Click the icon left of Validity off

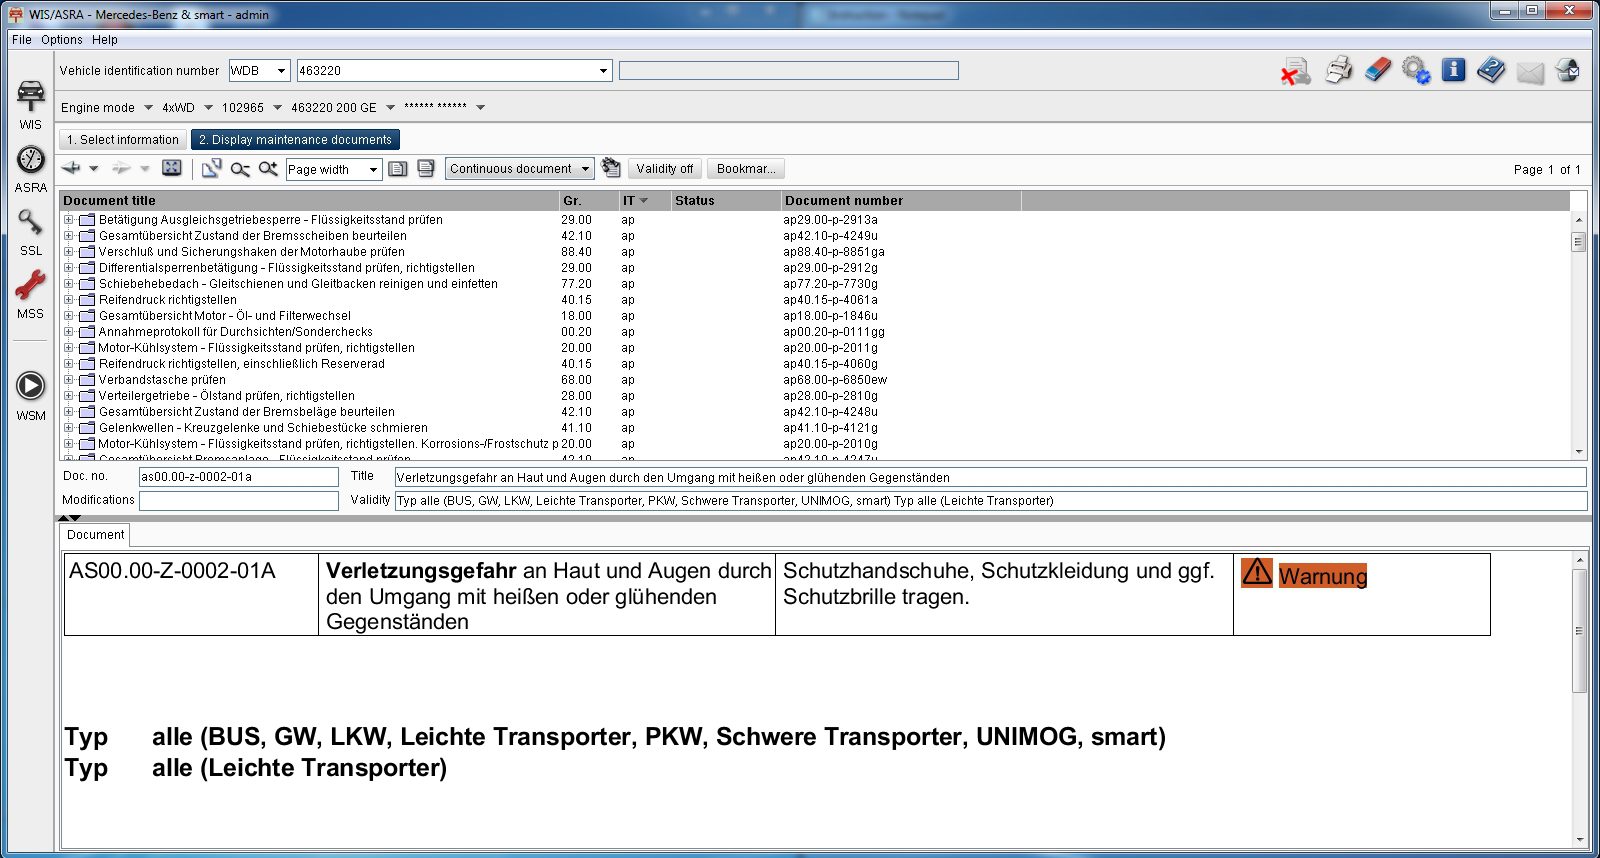pyautogui.click(x=611, y=168)
